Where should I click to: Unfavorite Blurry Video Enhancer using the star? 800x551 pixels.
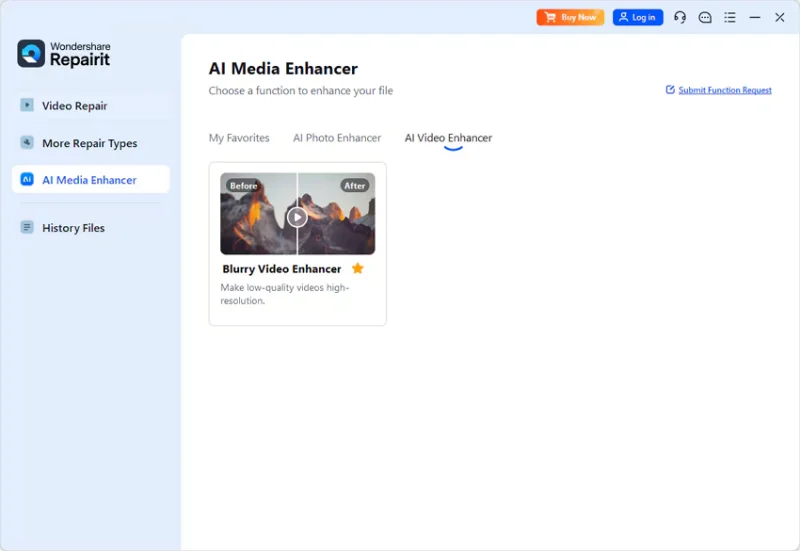click(x=358, y=269)
